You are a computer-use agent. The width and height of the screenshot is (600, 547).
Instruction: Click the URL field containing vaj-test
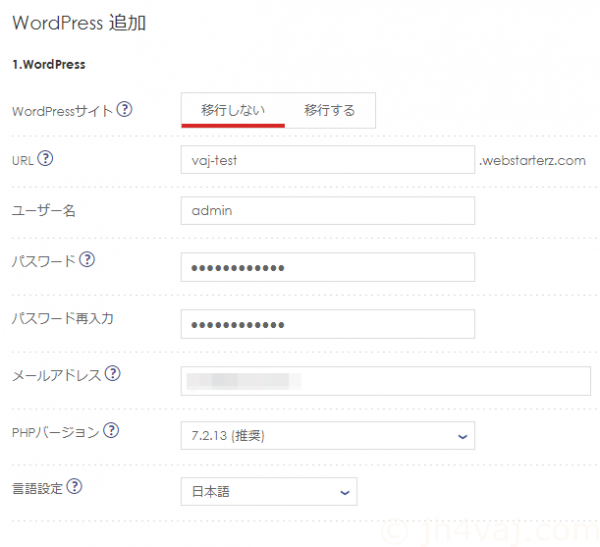coord(328,160)
